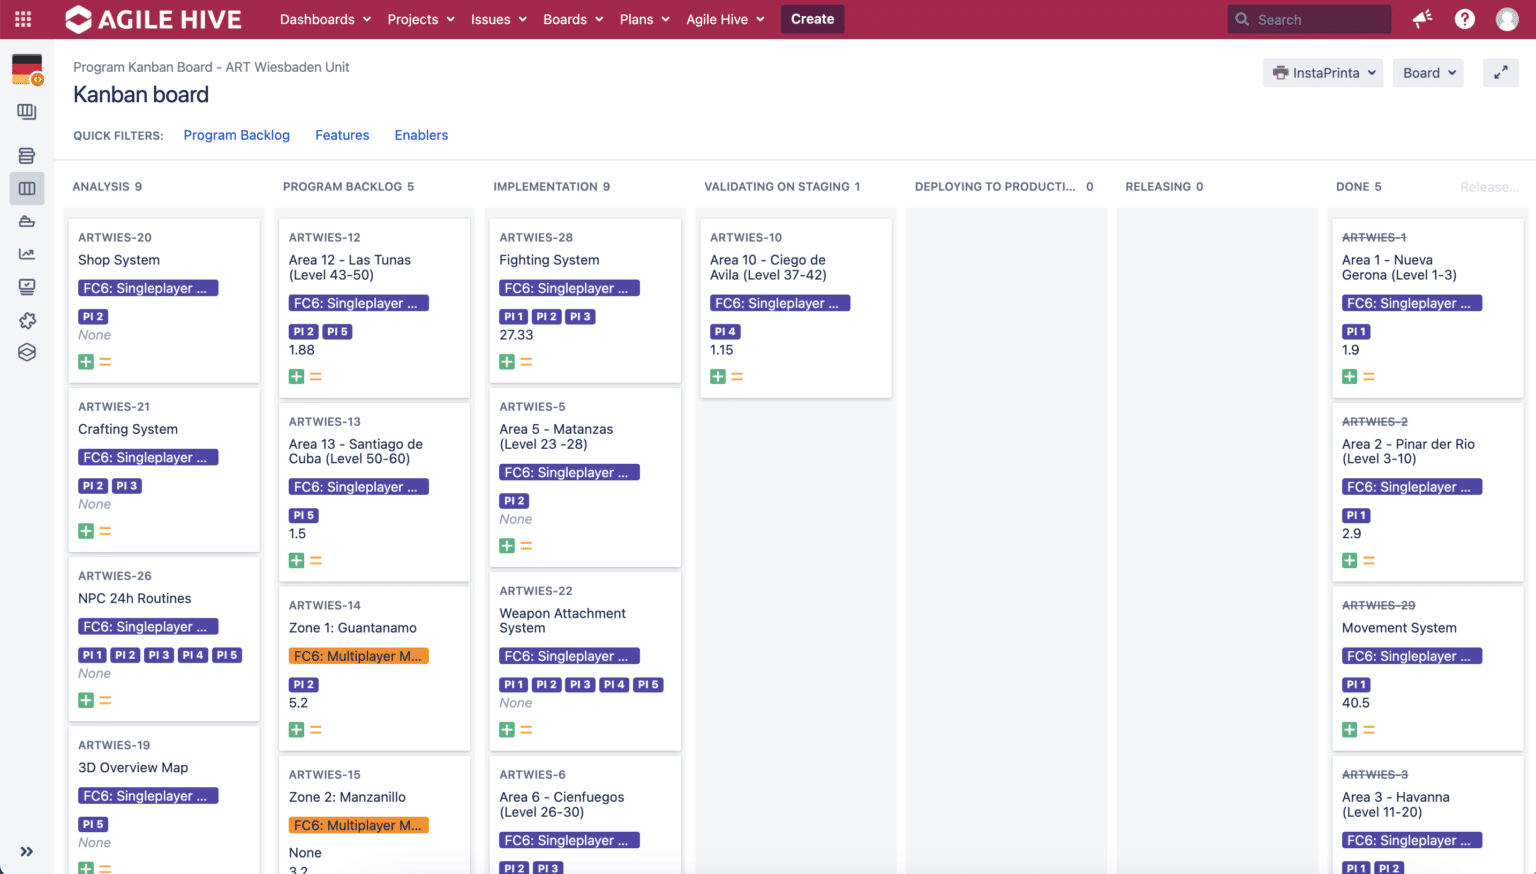
Task: Open the notifications megaphone icon
Action: click(x=1422, y=19)
